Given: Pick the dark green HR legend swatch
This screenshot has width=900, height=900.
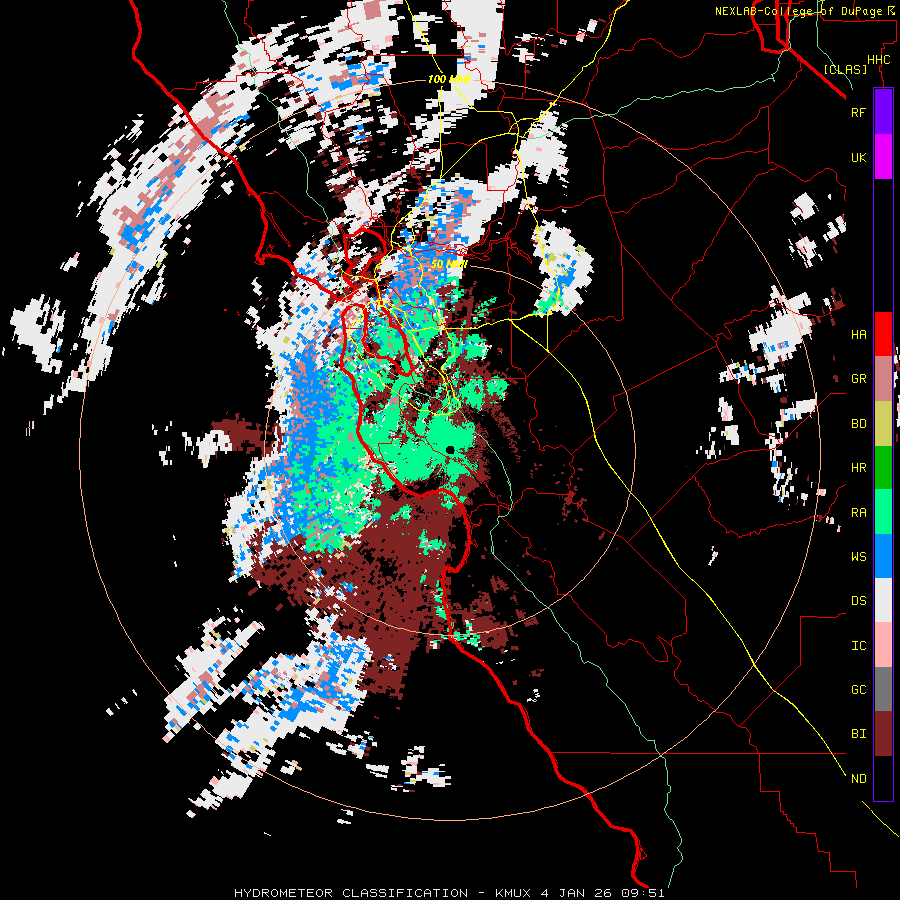Looking at the screenshot, I should click(883, 468).
